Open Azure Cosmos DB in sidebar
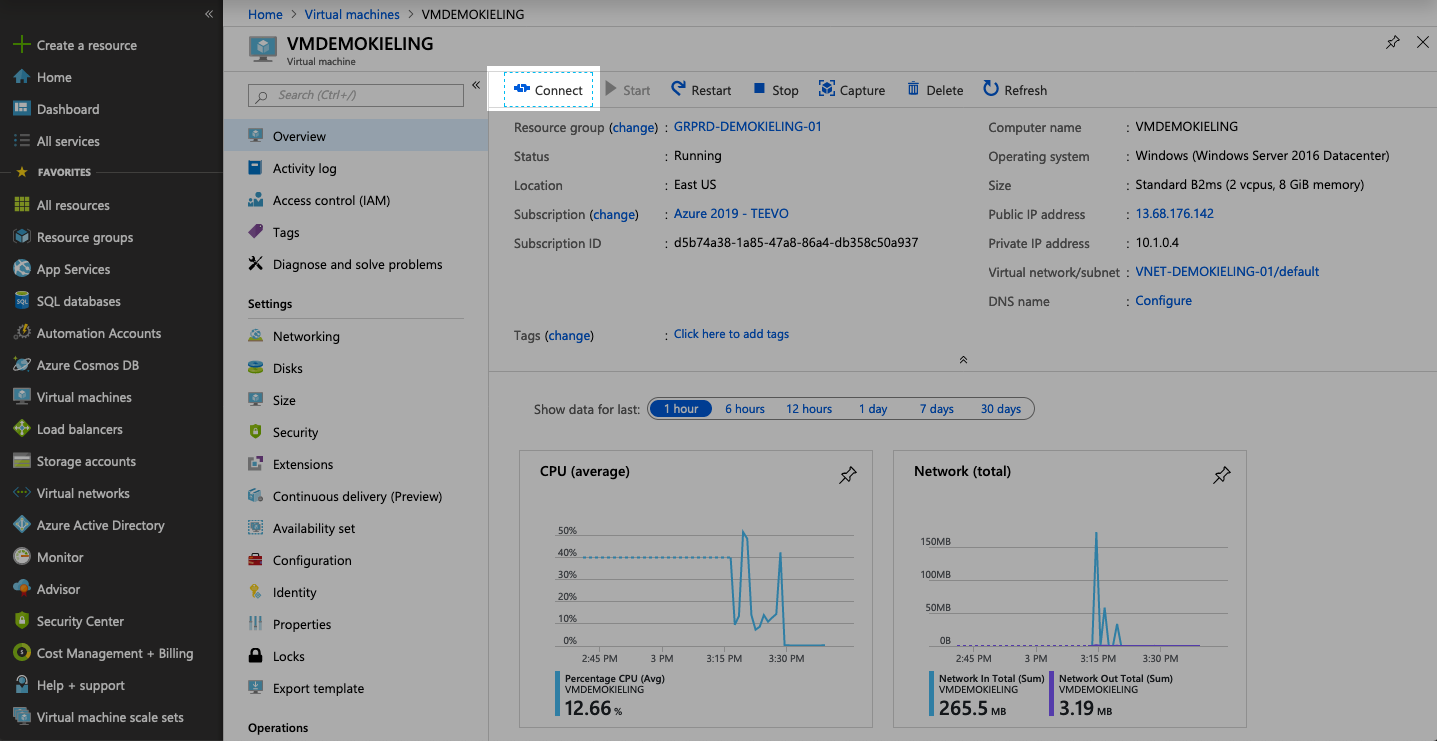 pyautogui.click(x=88, y=365)
